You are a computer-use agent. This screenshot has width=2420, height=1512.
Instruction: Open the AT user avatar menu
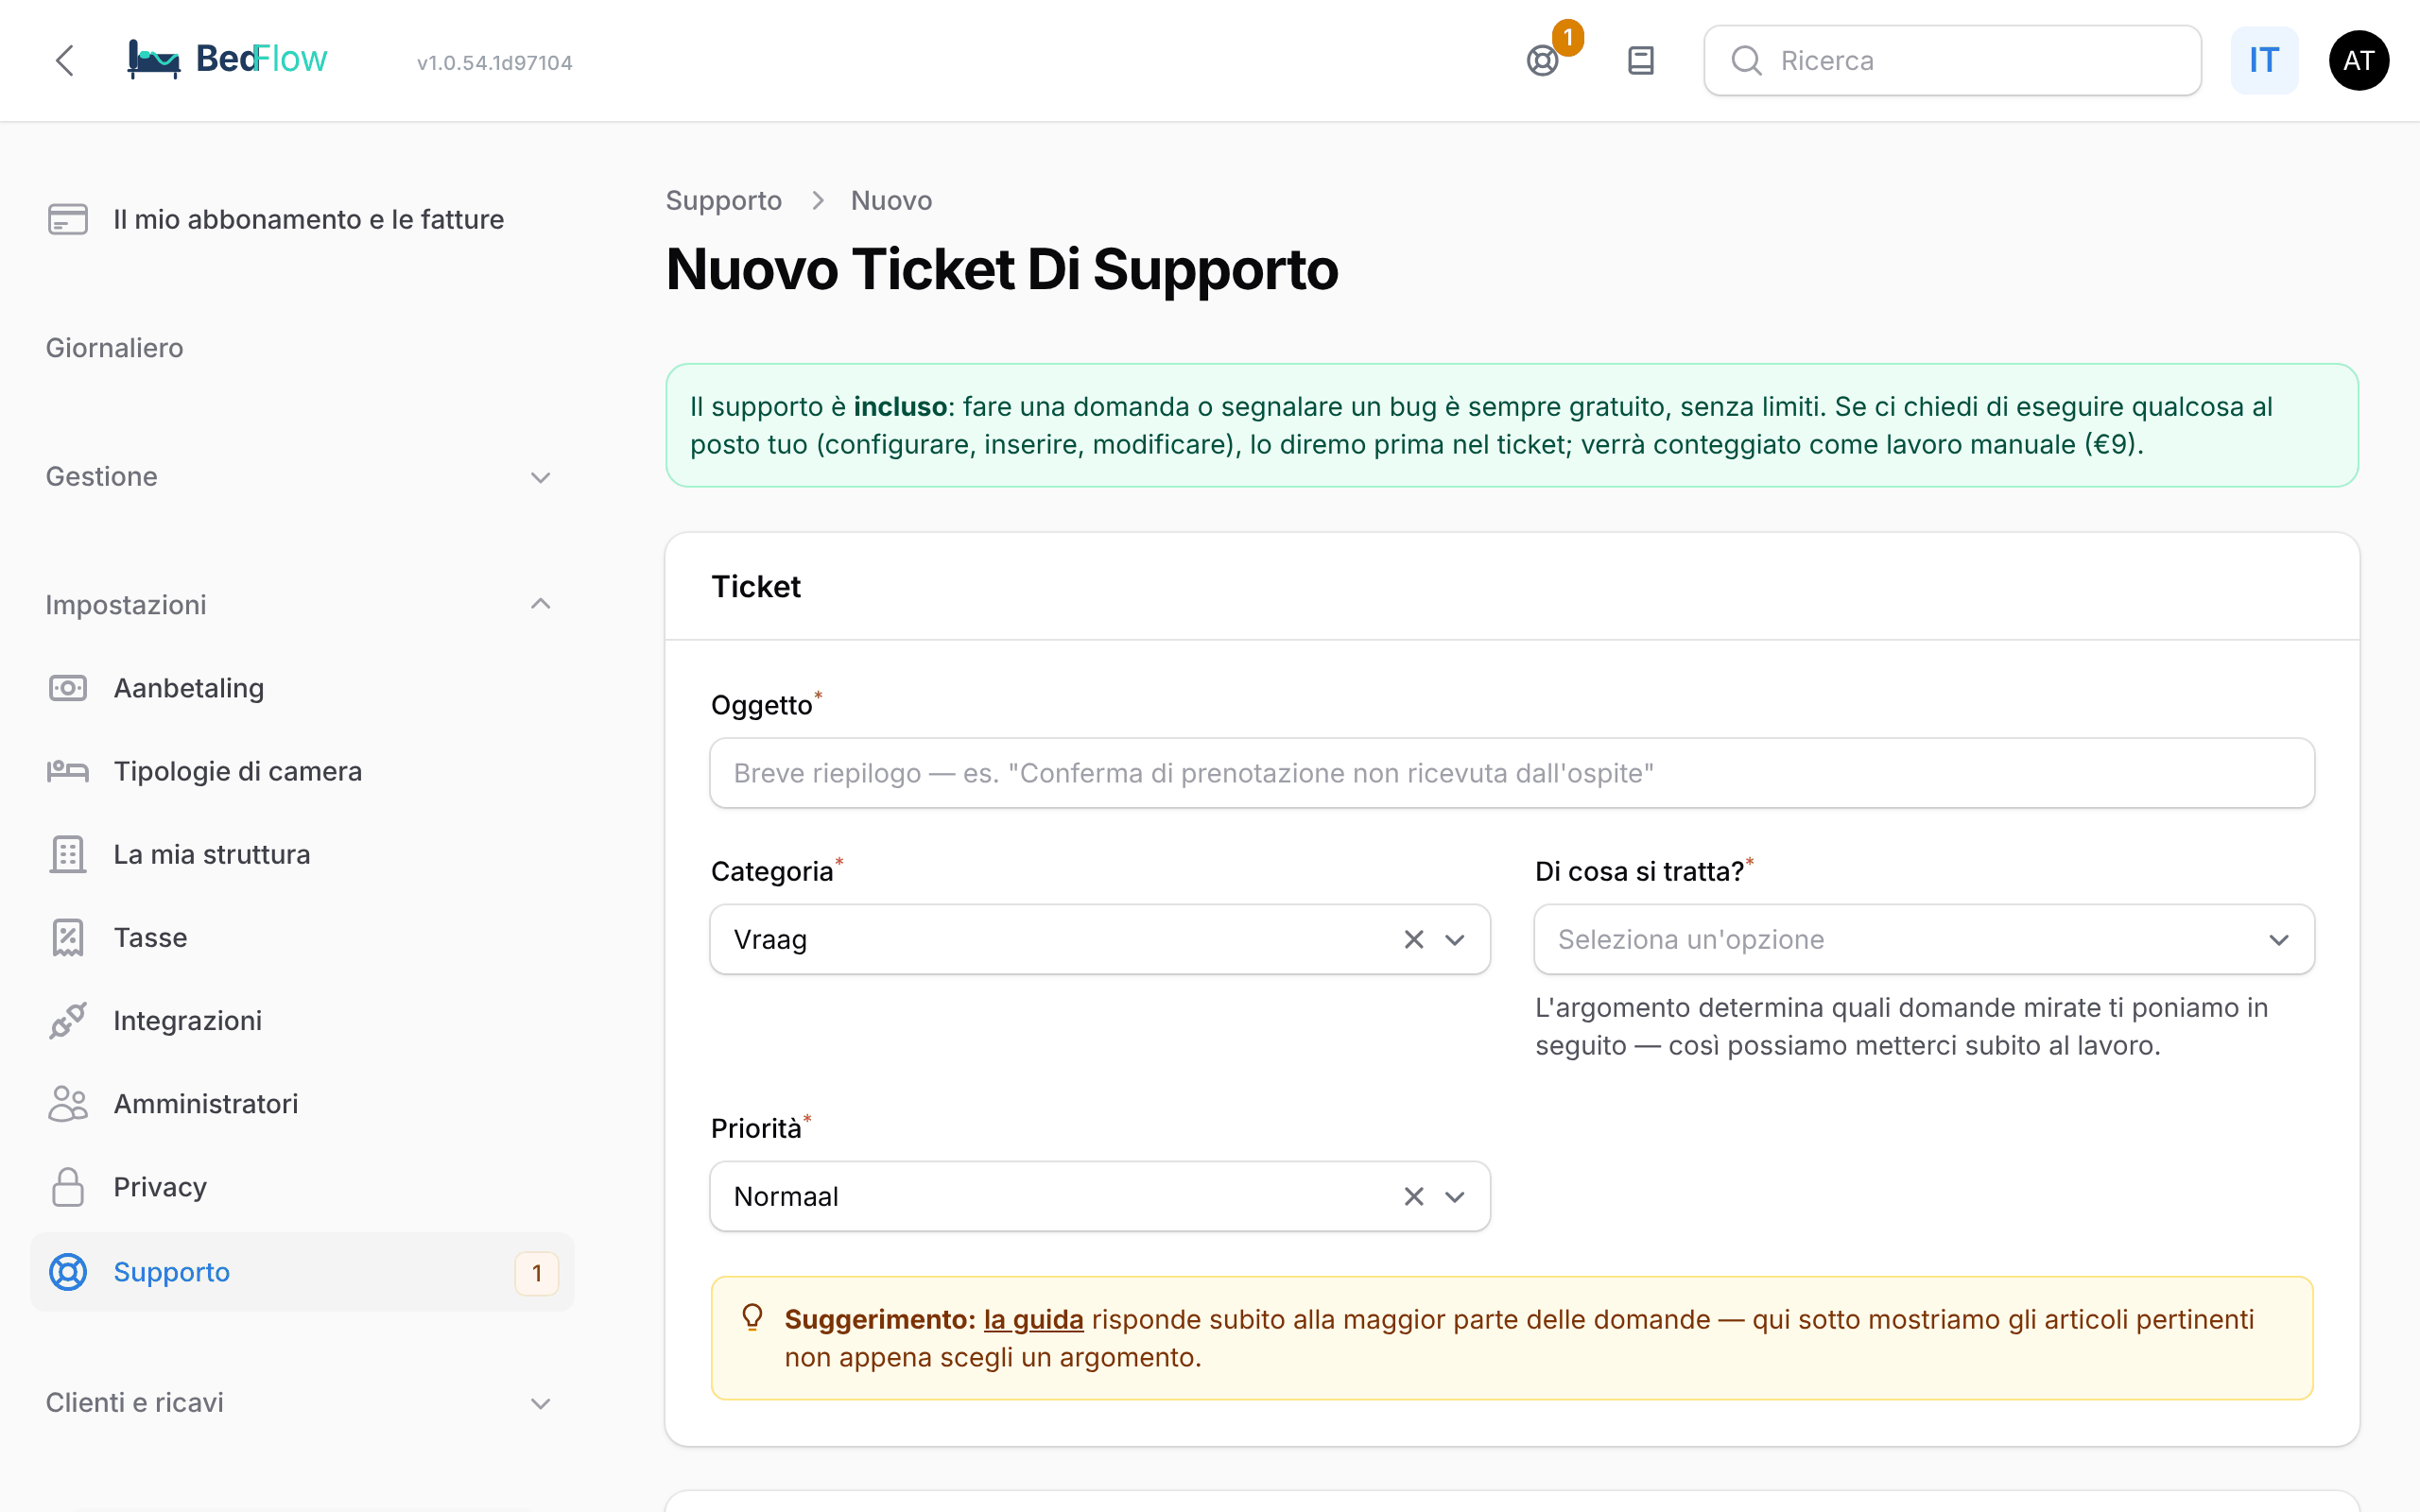pyautogui.click(x=2358, y=61)
